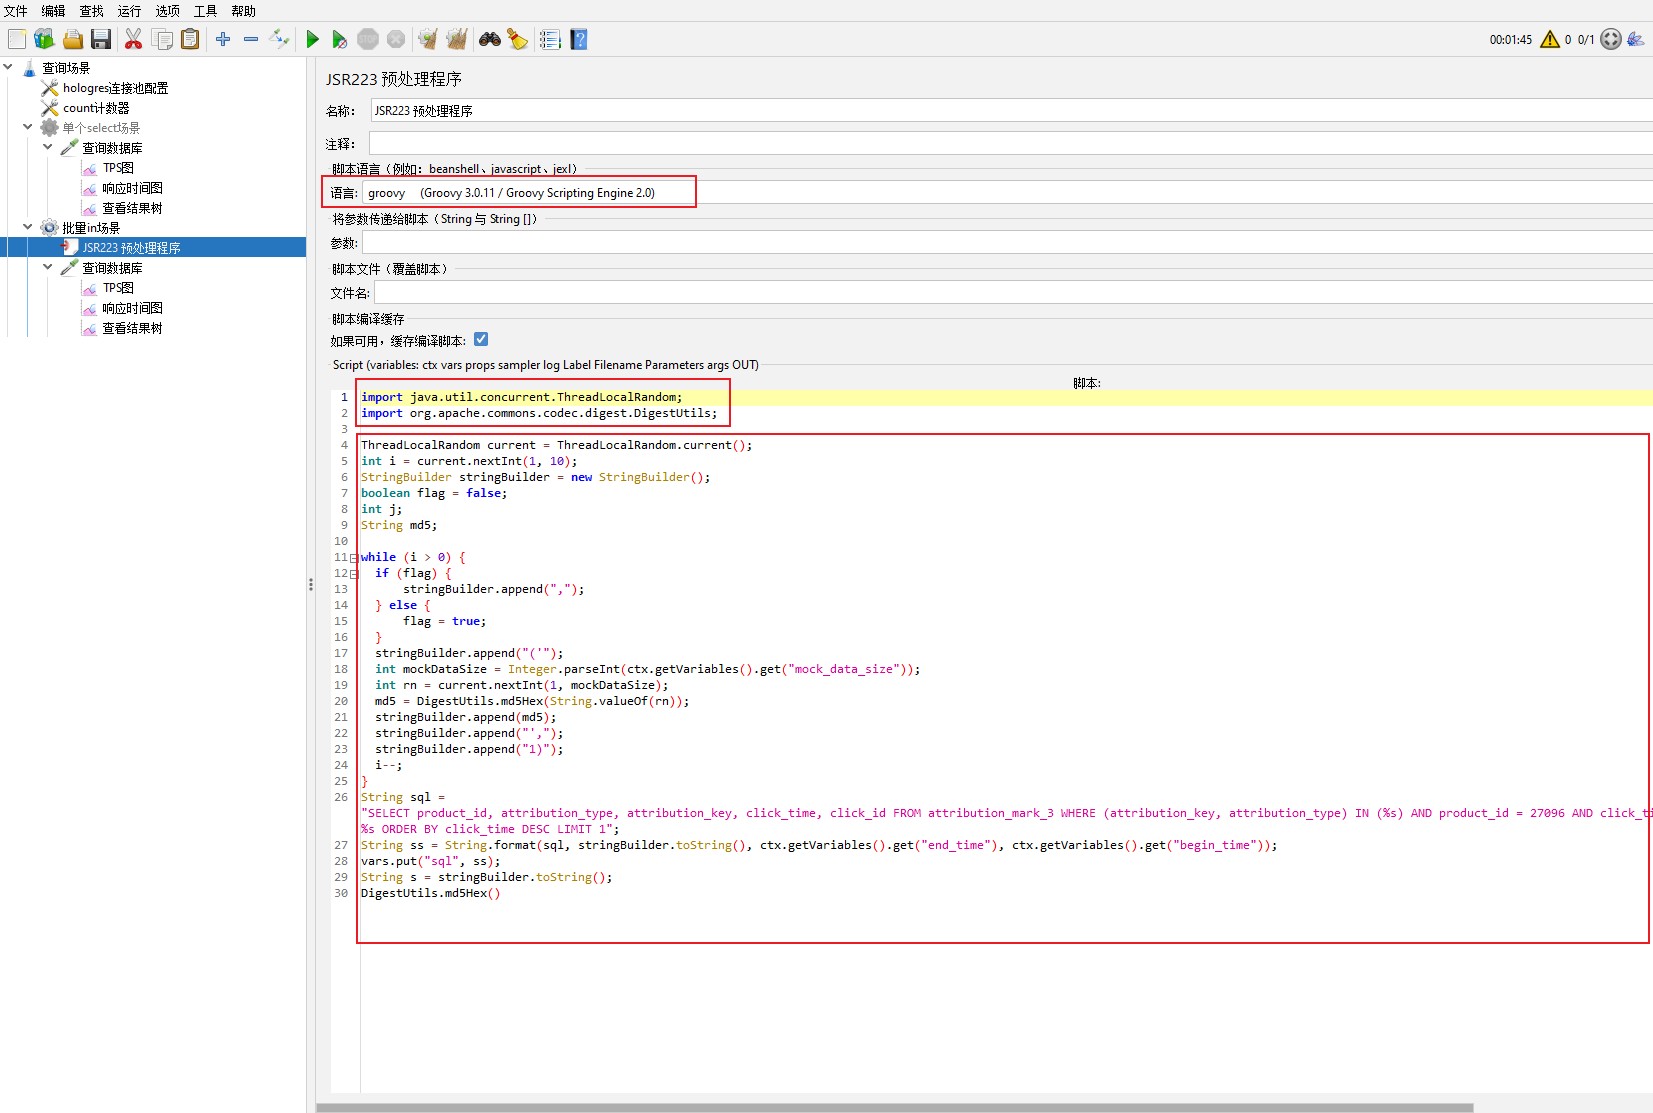The image size is (1653, 1113).
Task: Open the script language groovy dropdown
Action: 1008,193
